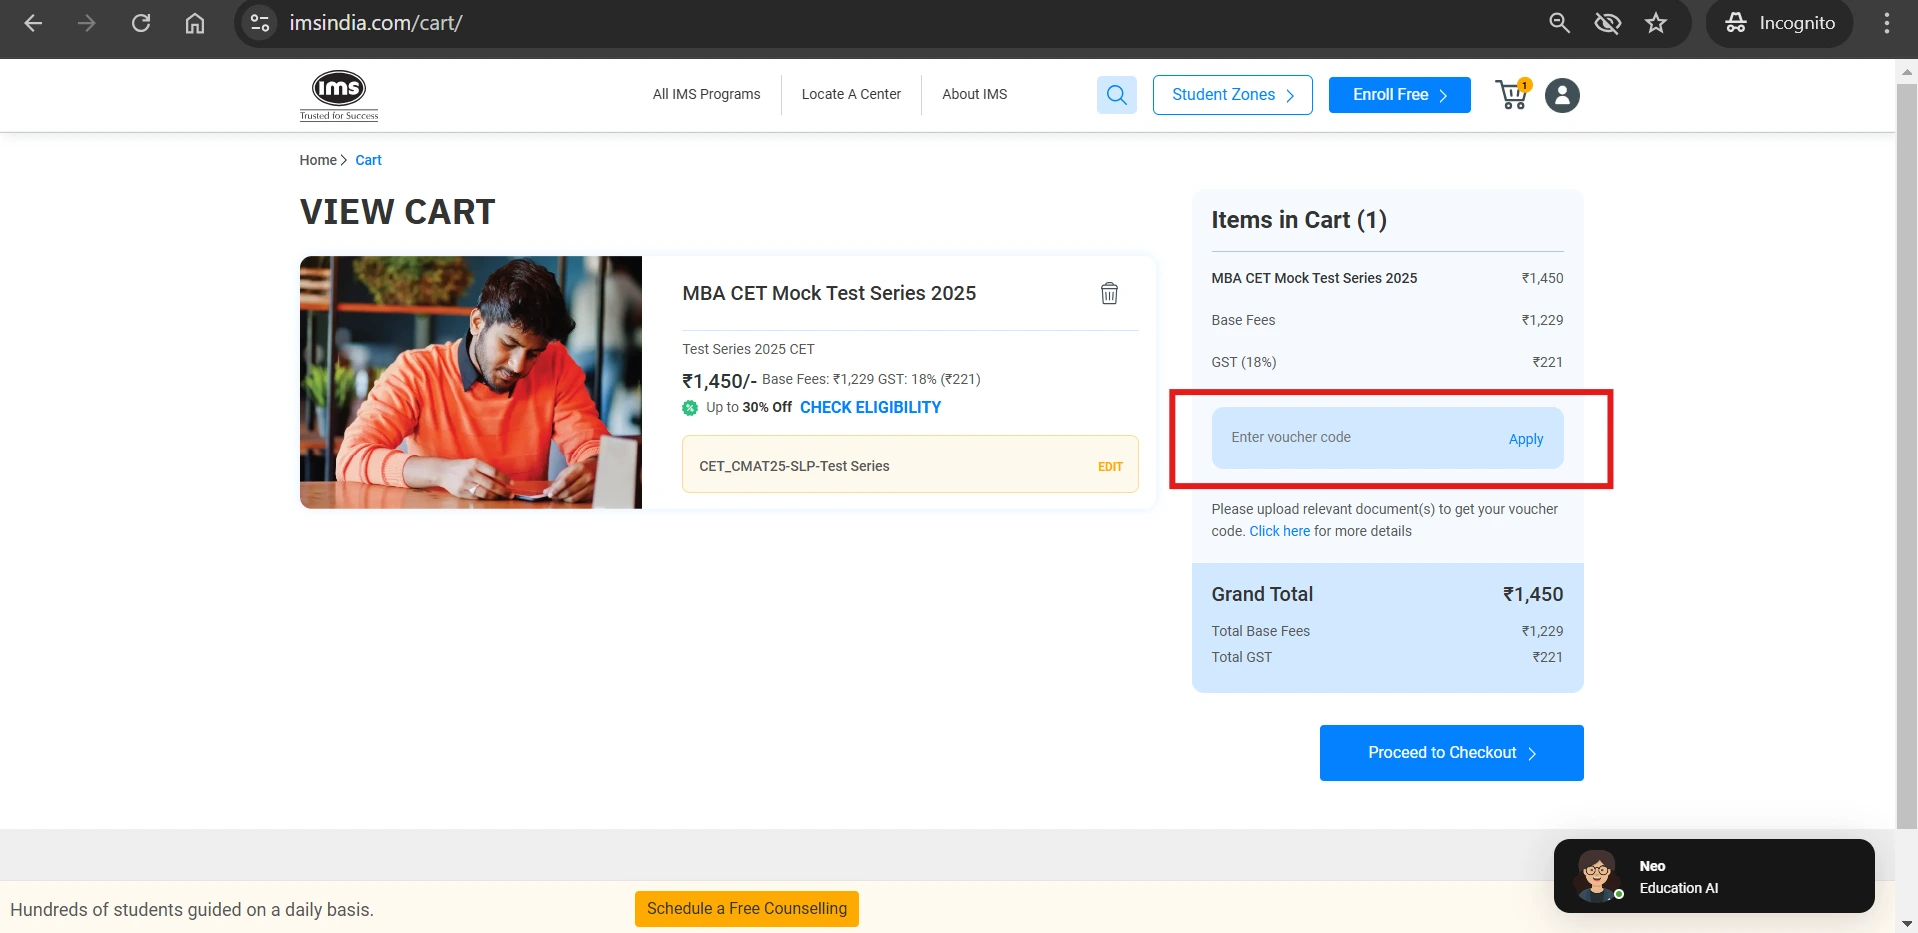Screen dimensions: 1918x933
Task: Reload the page with browser refresh
Action: (x=141, y=23)
